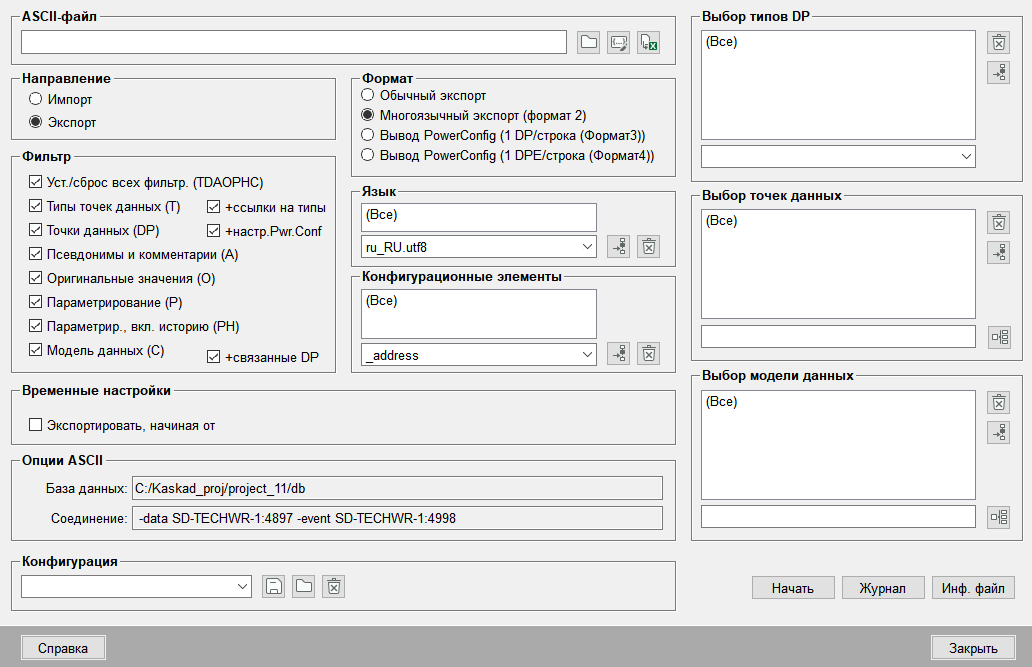Select (Все) in the Язык list
The width and height of the screenshot is (1032, 667).
[382, 215]
